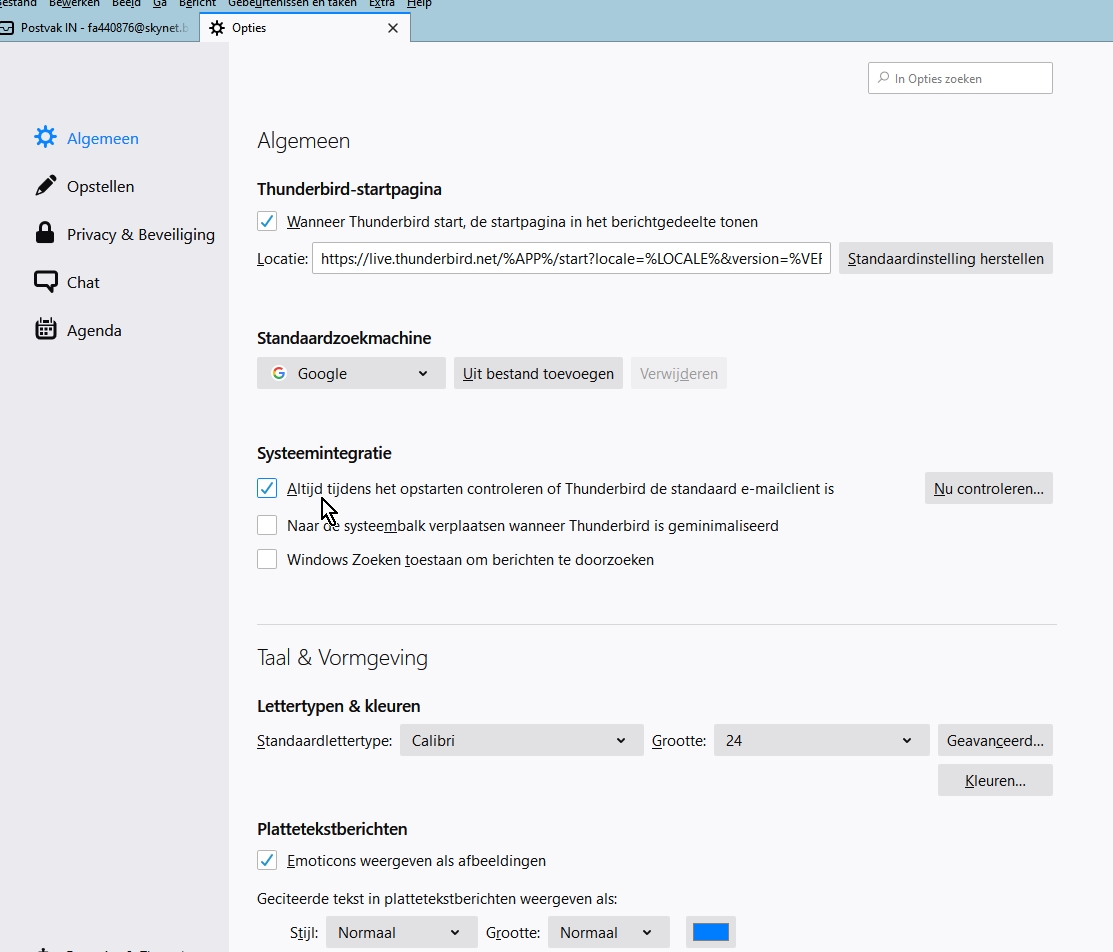Click the Nu controleren button
This screenshot has height=952, width=1113.
[988, 489]
